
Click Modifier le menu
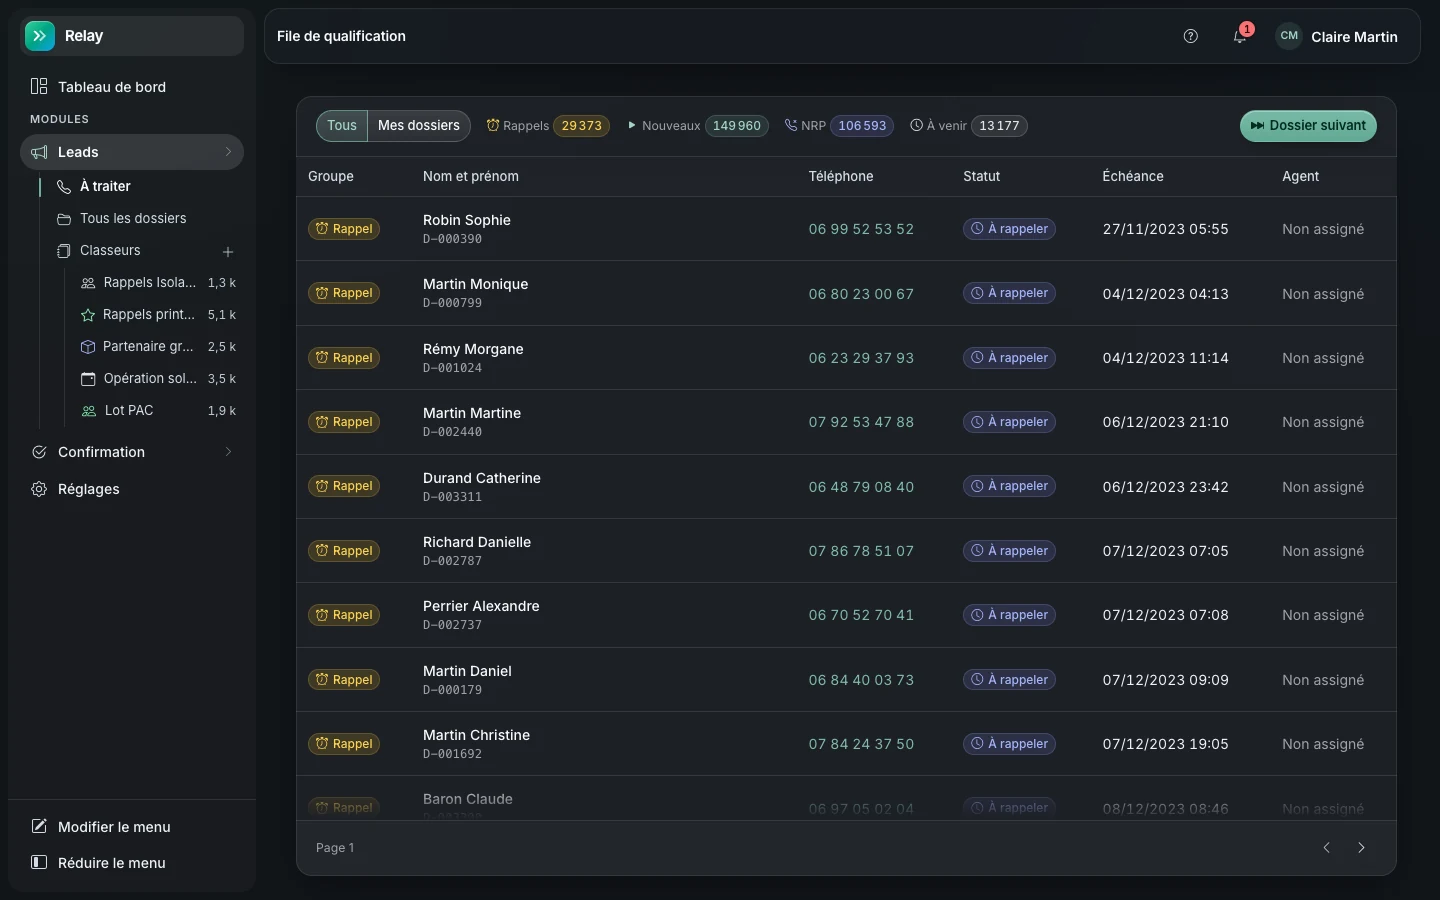(114, 827)
